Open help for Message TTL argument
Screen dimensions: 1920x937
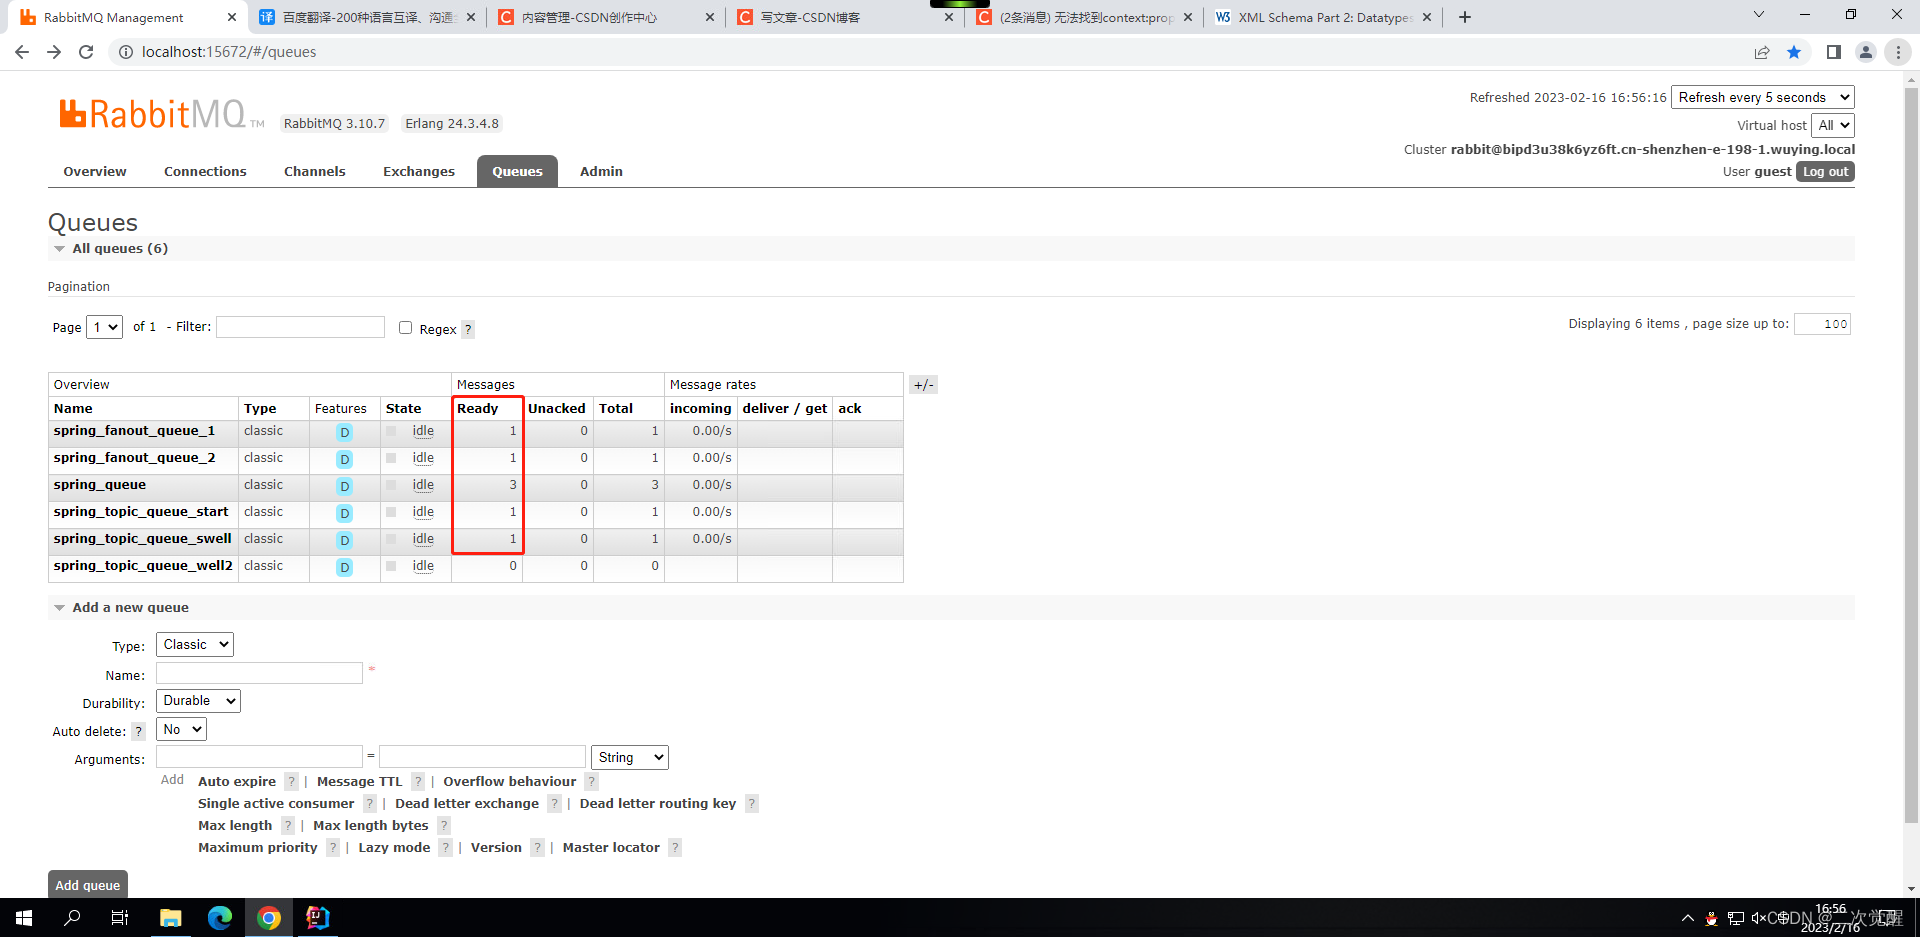418,781
